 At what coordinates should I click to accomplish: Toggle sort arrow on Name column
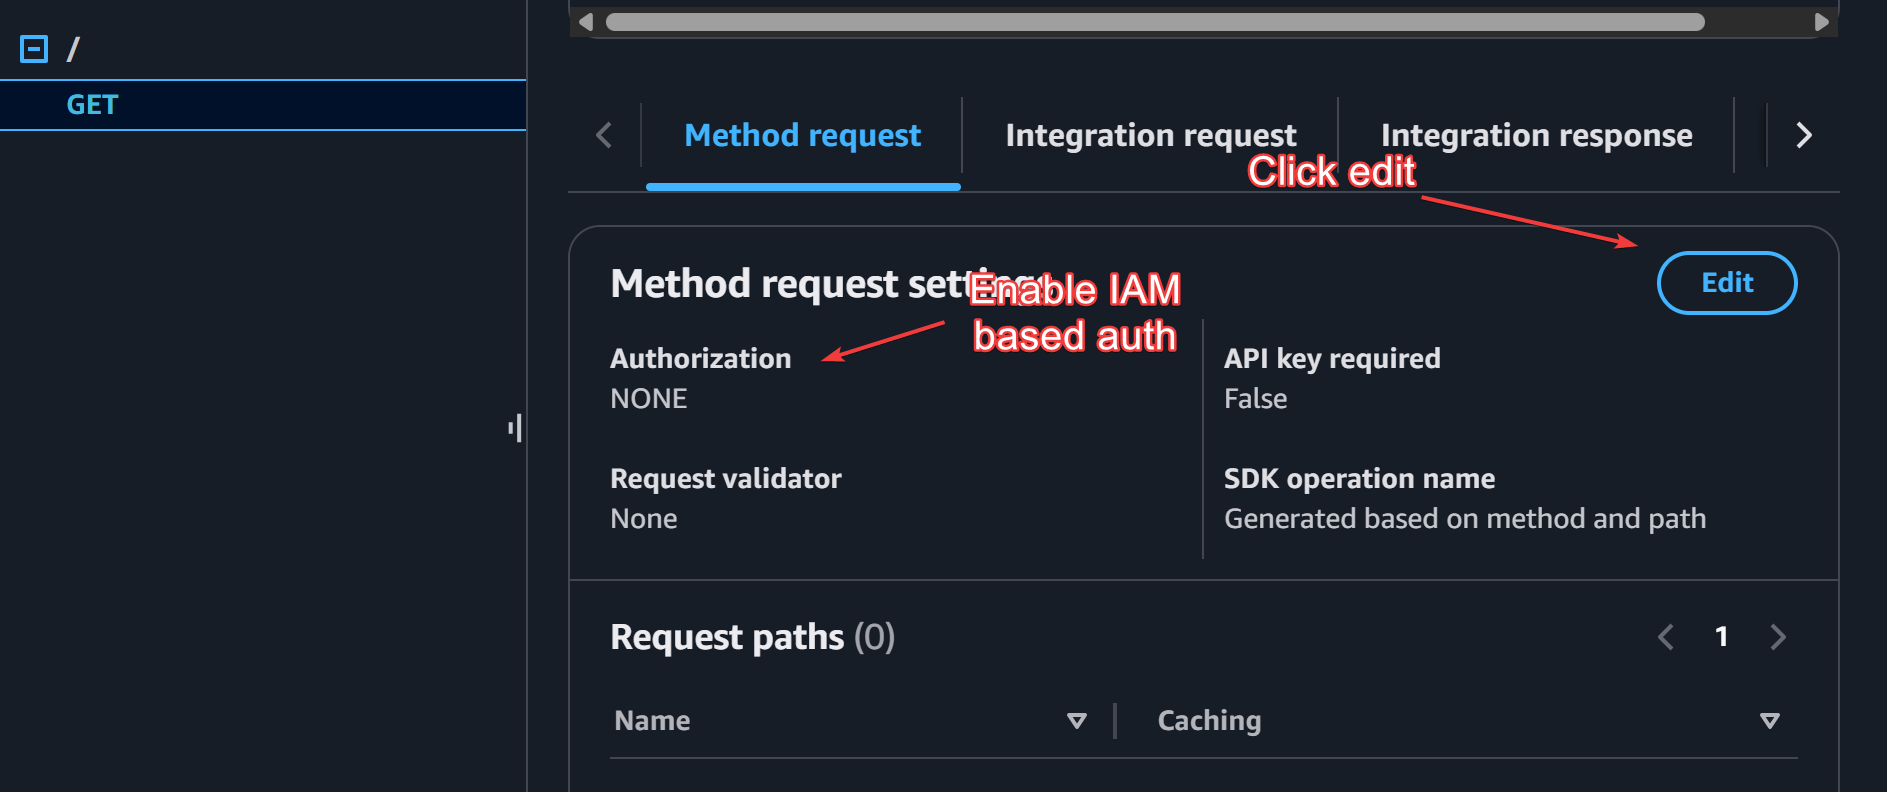pos(1076,721)
